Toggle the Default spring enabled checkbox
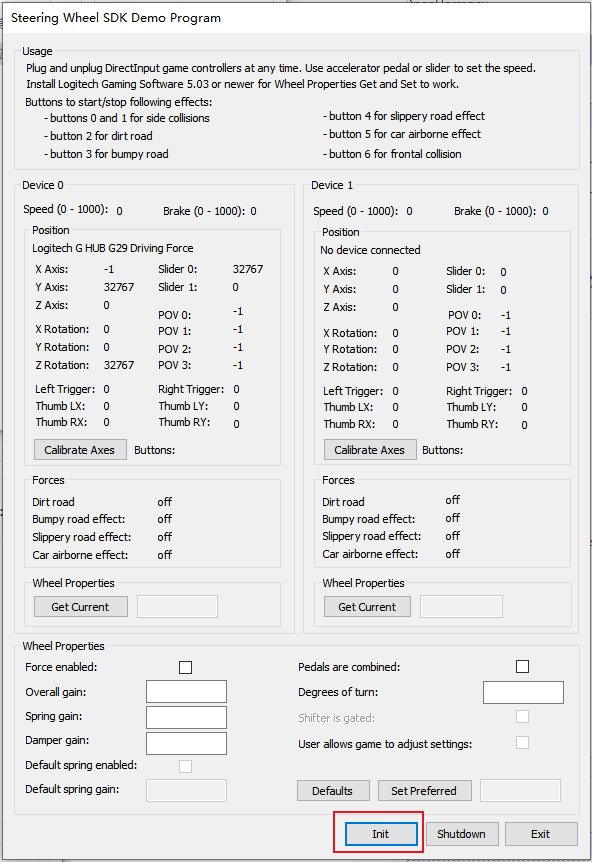The image size is (592, 862). point(186,766)
